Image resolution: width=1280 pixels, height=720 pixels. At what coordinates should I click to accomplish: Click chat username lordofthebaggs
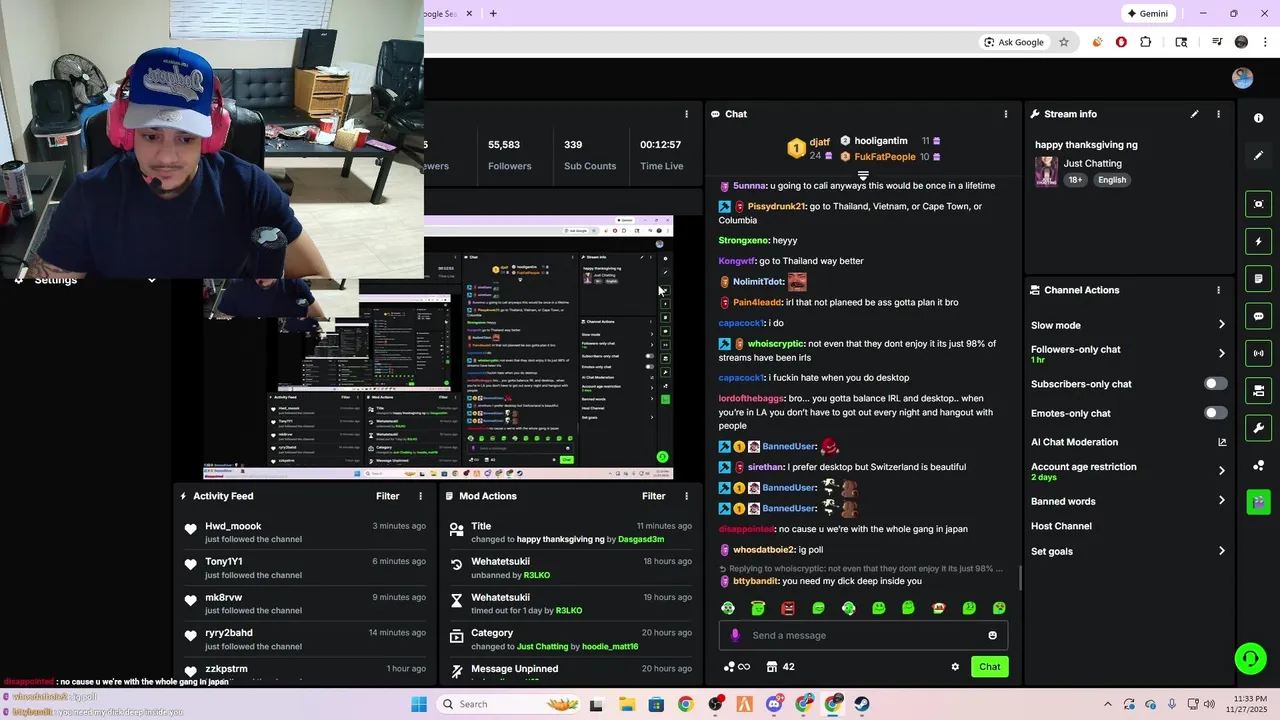(x=752, y=399)
